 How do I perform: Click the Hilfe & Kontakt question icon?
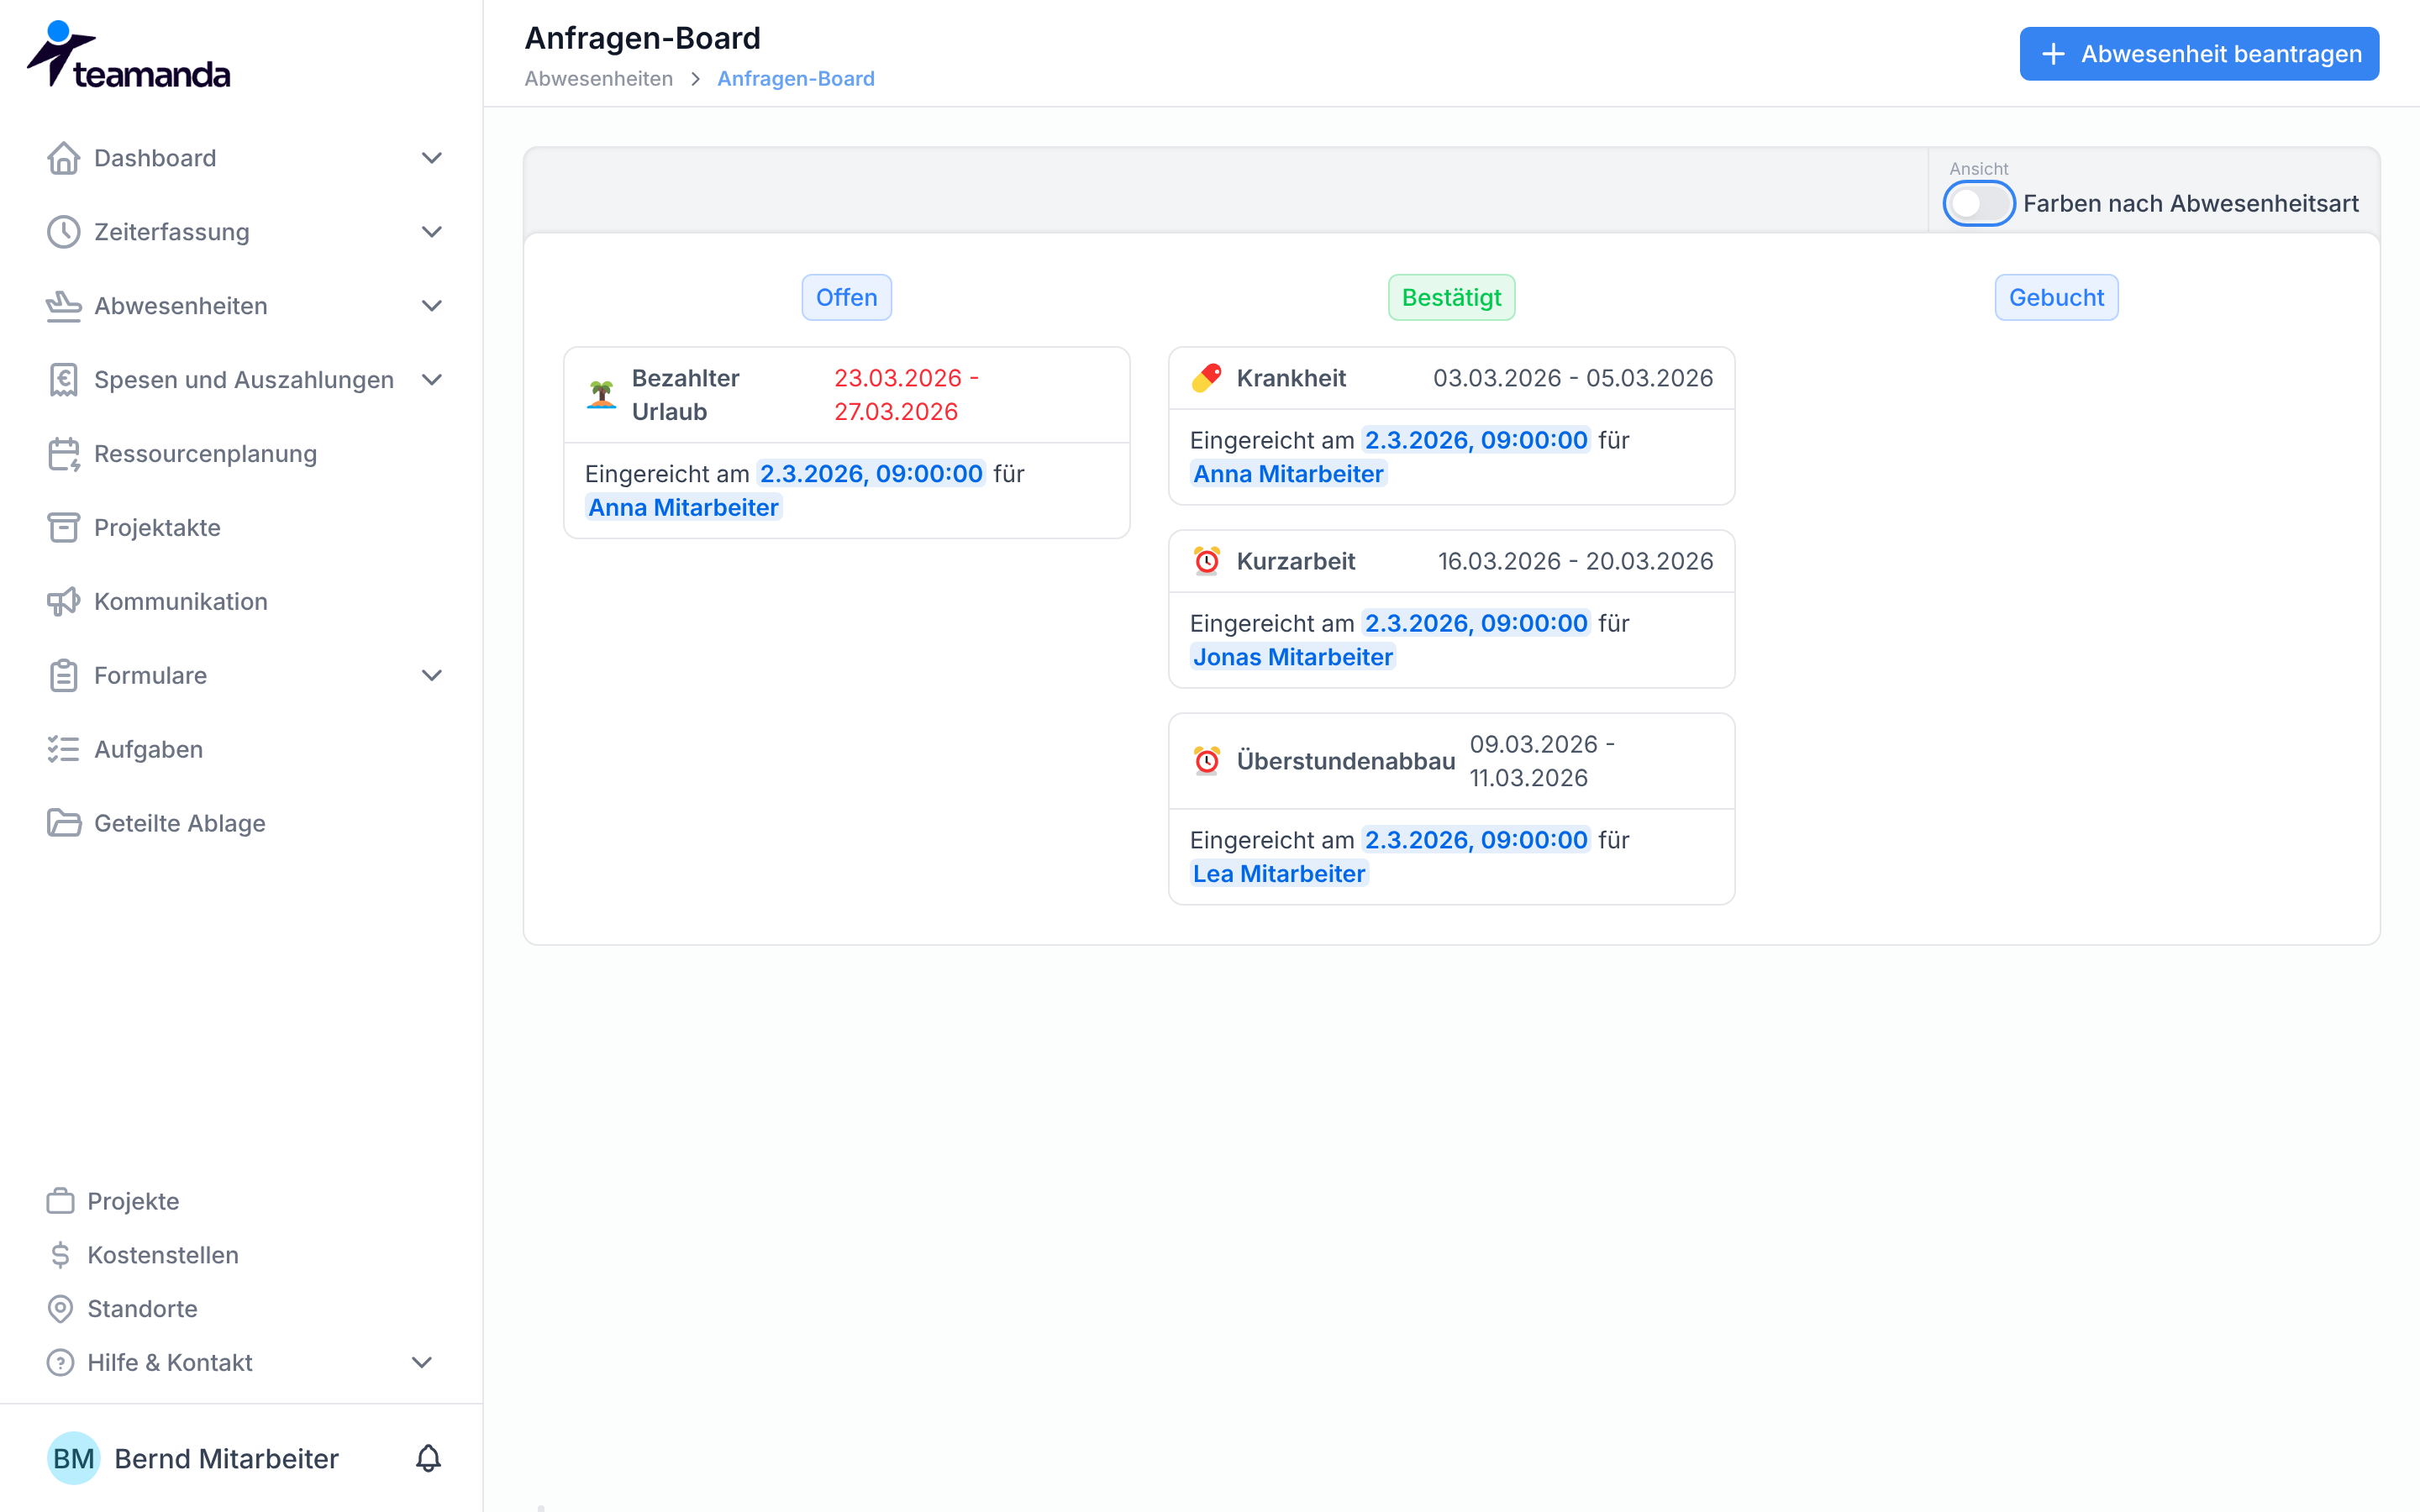(60, 1363)
